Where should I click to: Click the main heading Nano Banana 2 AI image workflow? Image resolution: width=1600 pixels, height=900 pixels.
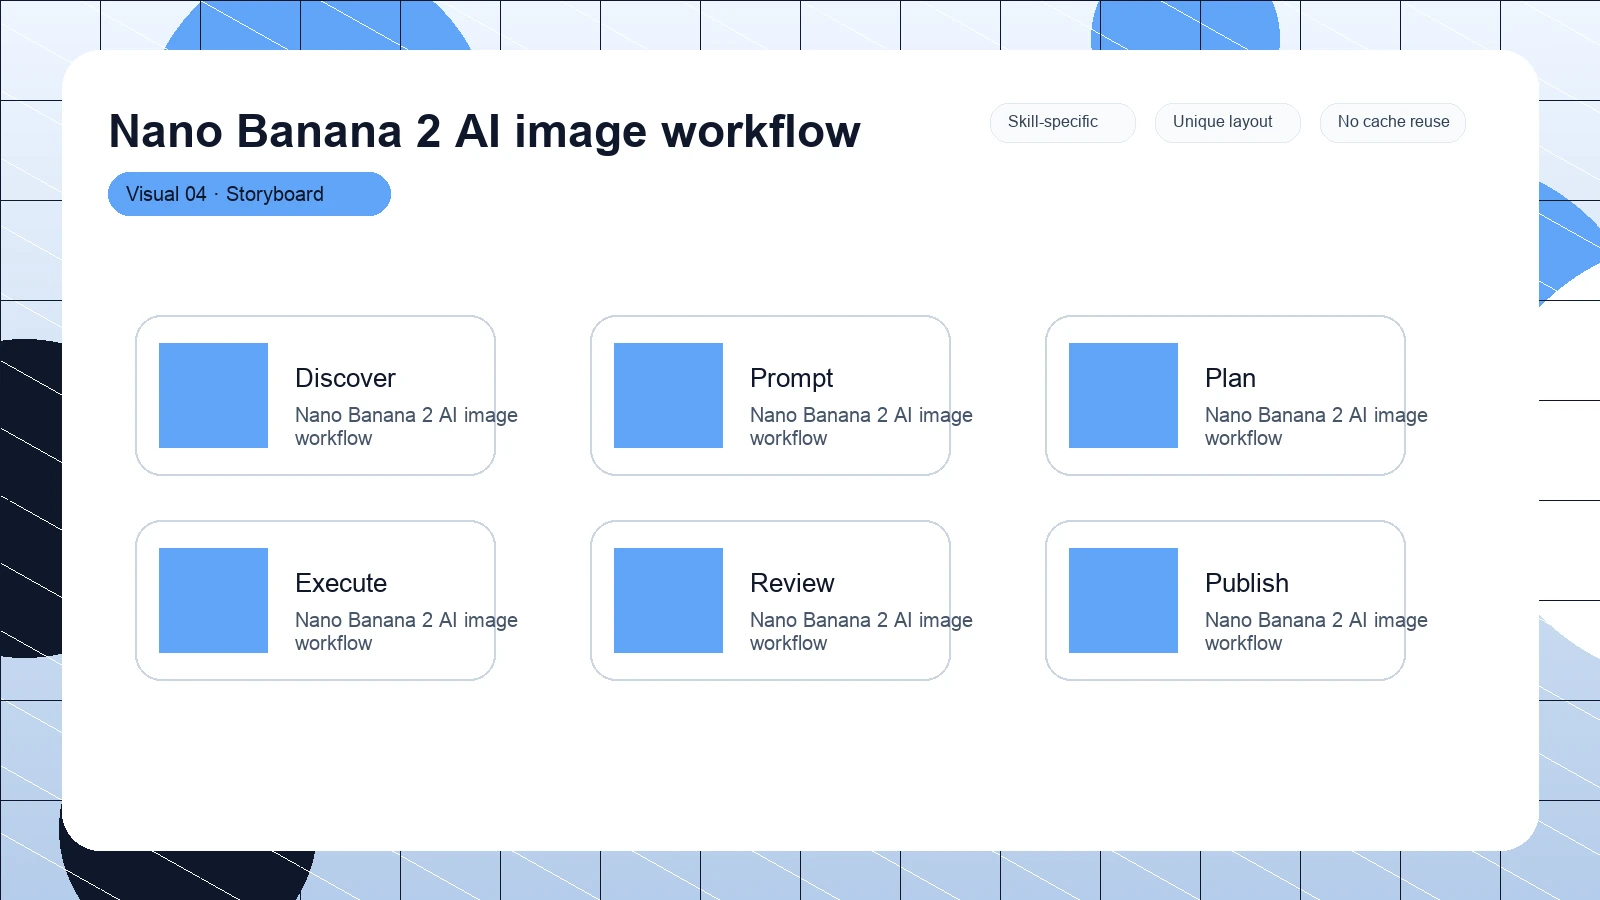(484, 131)
